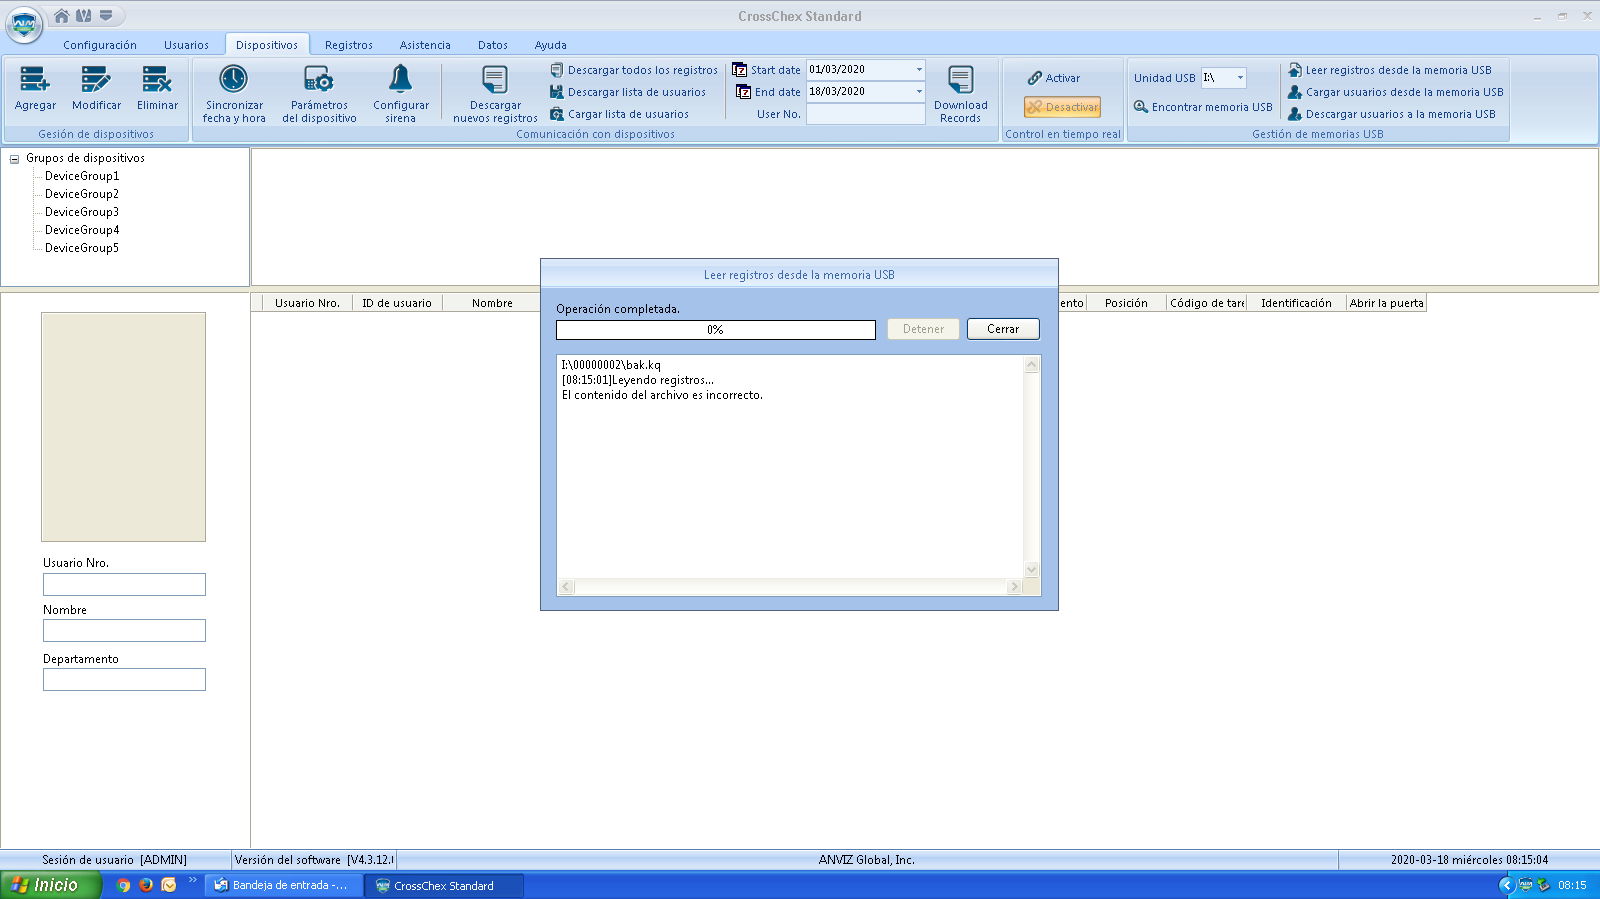
Task: Open the Asistencia tab
Action: pos(425,45)
